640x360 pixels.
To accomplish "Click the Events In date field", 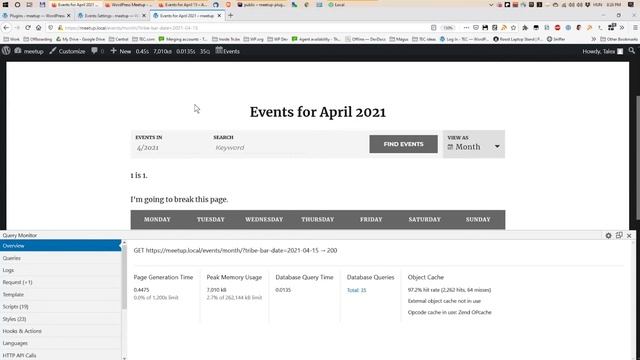I will point(169,148).
